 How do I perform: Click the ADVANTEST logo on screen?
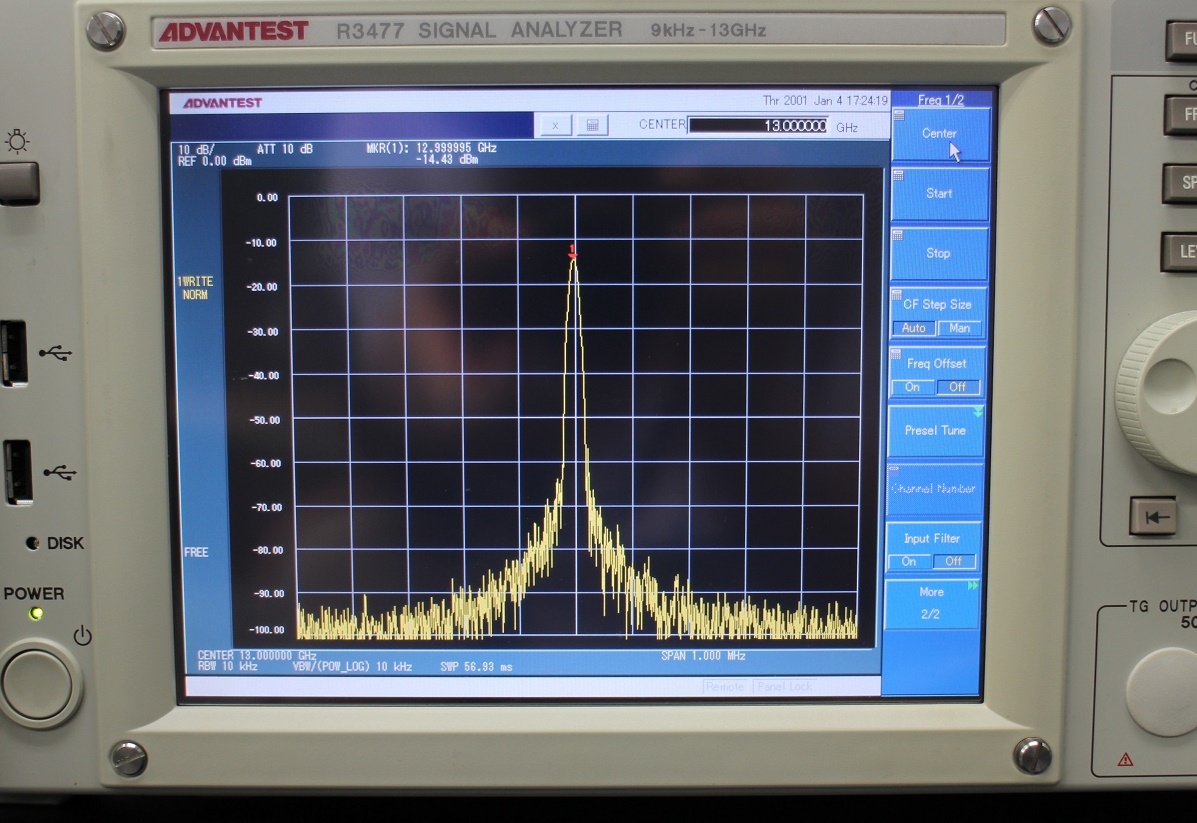click(x=222, y=103)
